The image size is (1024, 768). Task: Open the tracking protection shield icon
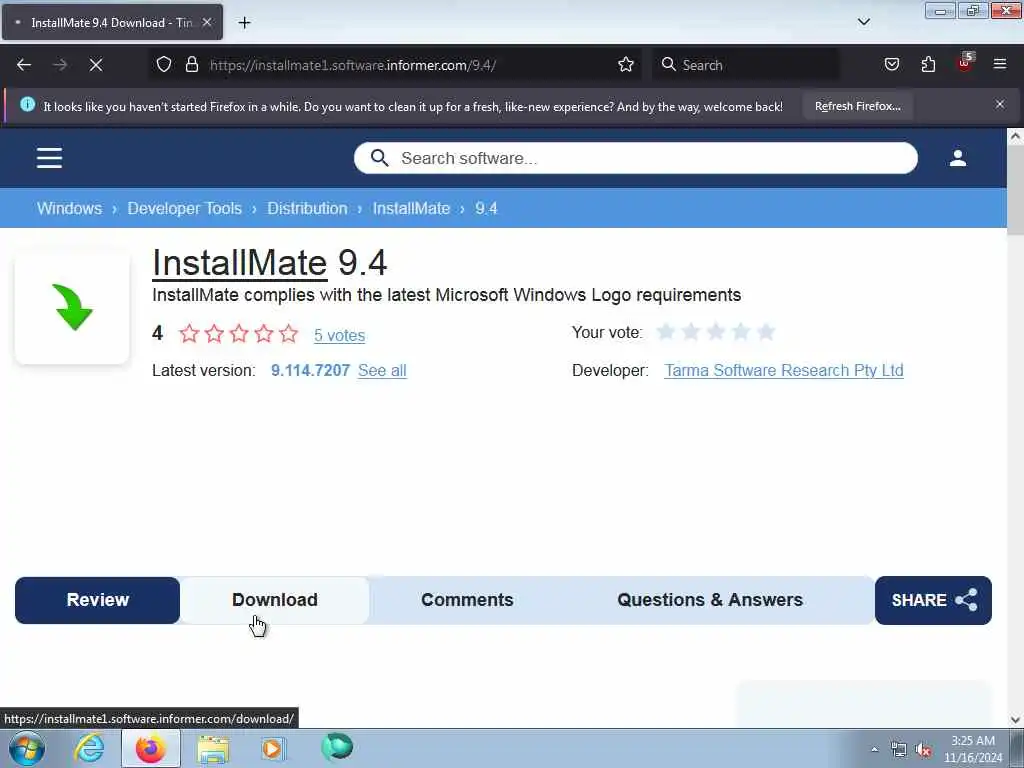click(164, 65)
